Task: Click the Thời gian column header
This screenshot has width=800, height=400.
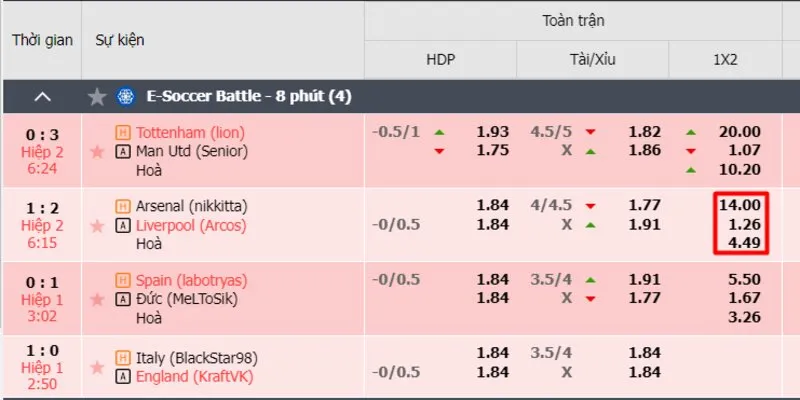Action: coord(41,40)
